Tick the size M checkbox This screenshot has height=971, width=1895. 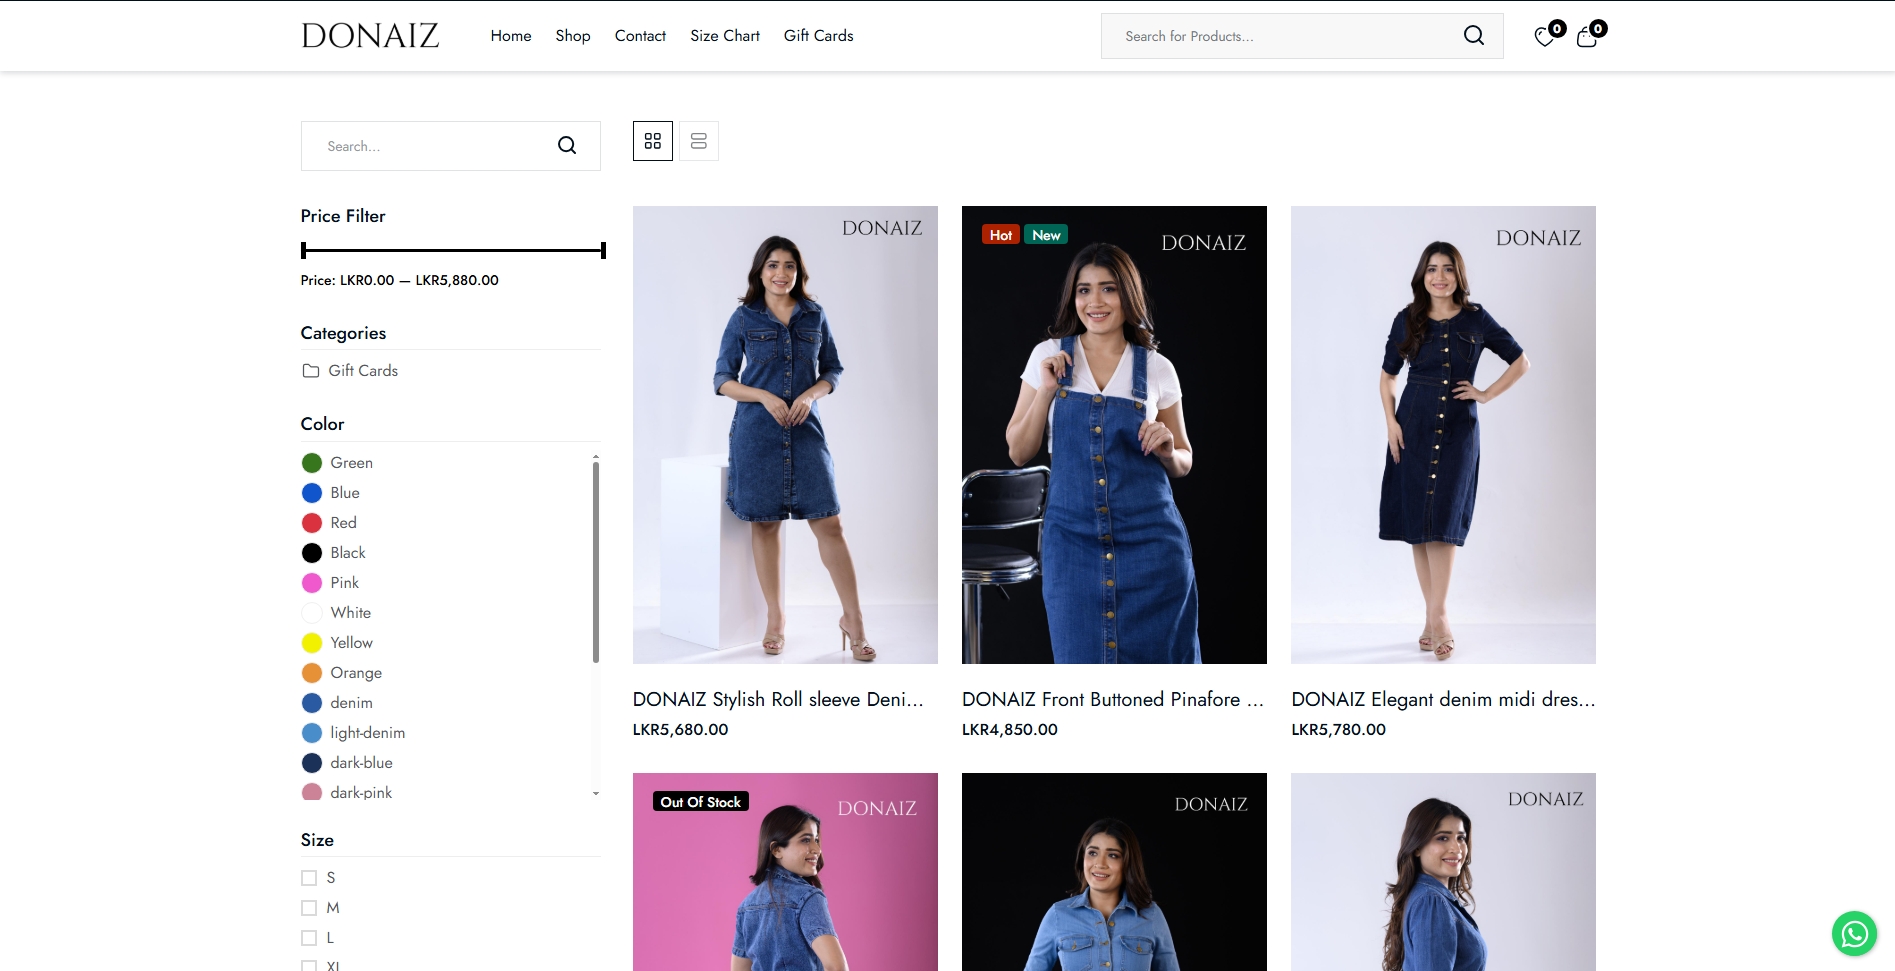click(x=309, y=908)
